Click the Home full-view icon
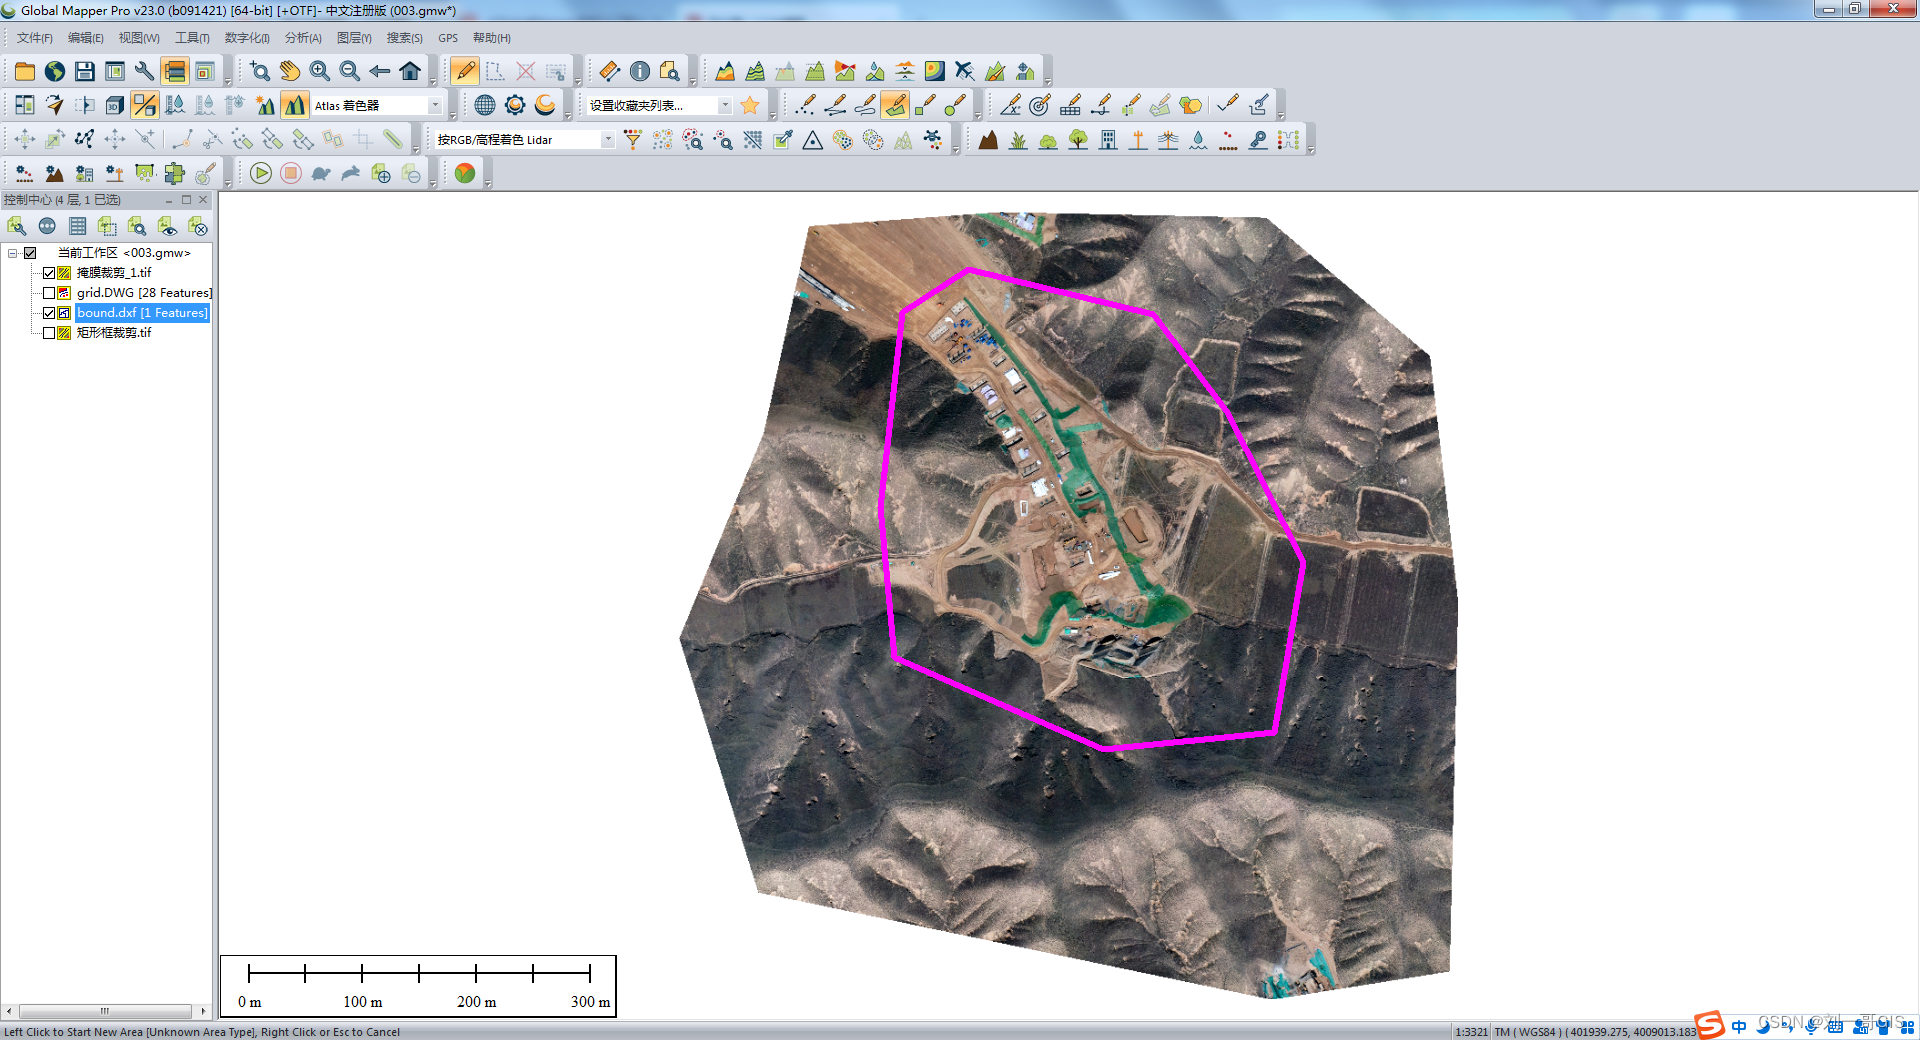Viewport: 1920px width, 1040px height. [x=410, y=71]
